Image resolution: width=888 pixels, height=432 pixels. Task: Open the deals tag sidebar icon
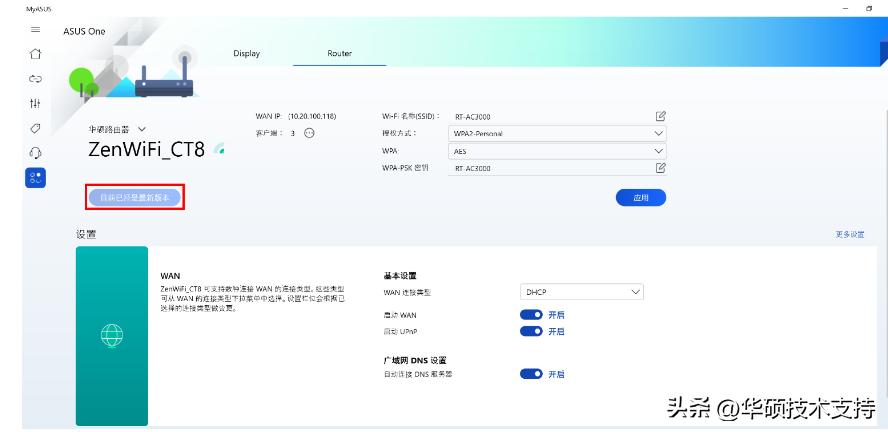coord(35,129)
